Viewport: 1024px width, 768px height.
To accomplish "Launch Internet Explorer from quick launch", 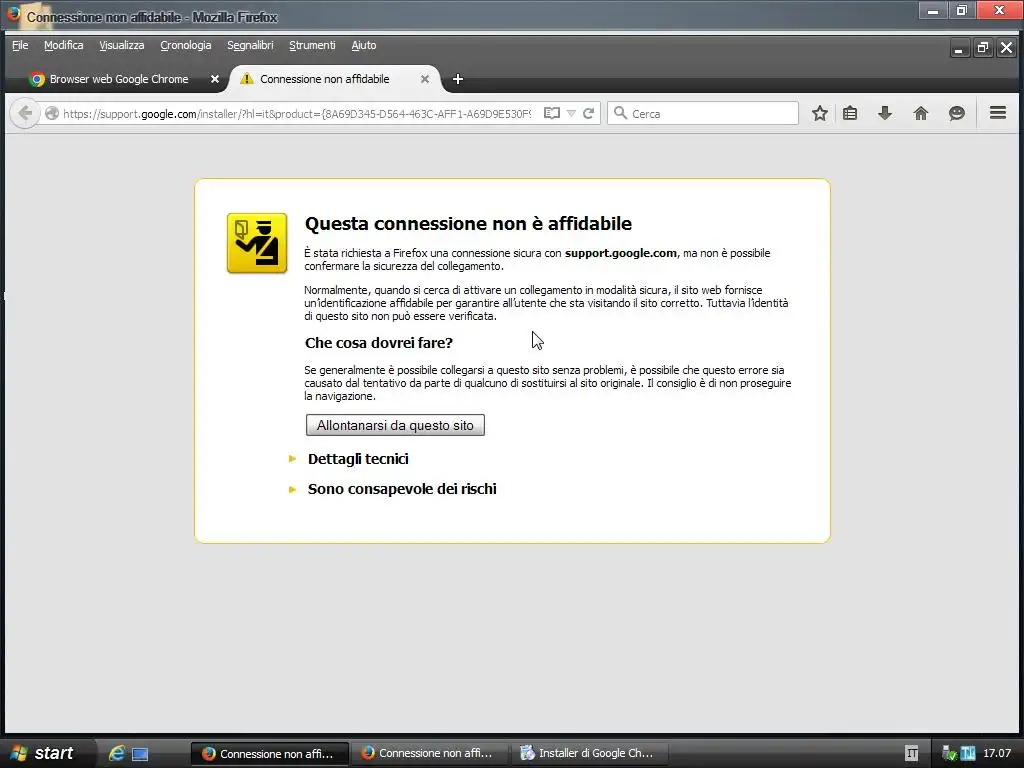I will pyautogui.click(x=116, y=753).
